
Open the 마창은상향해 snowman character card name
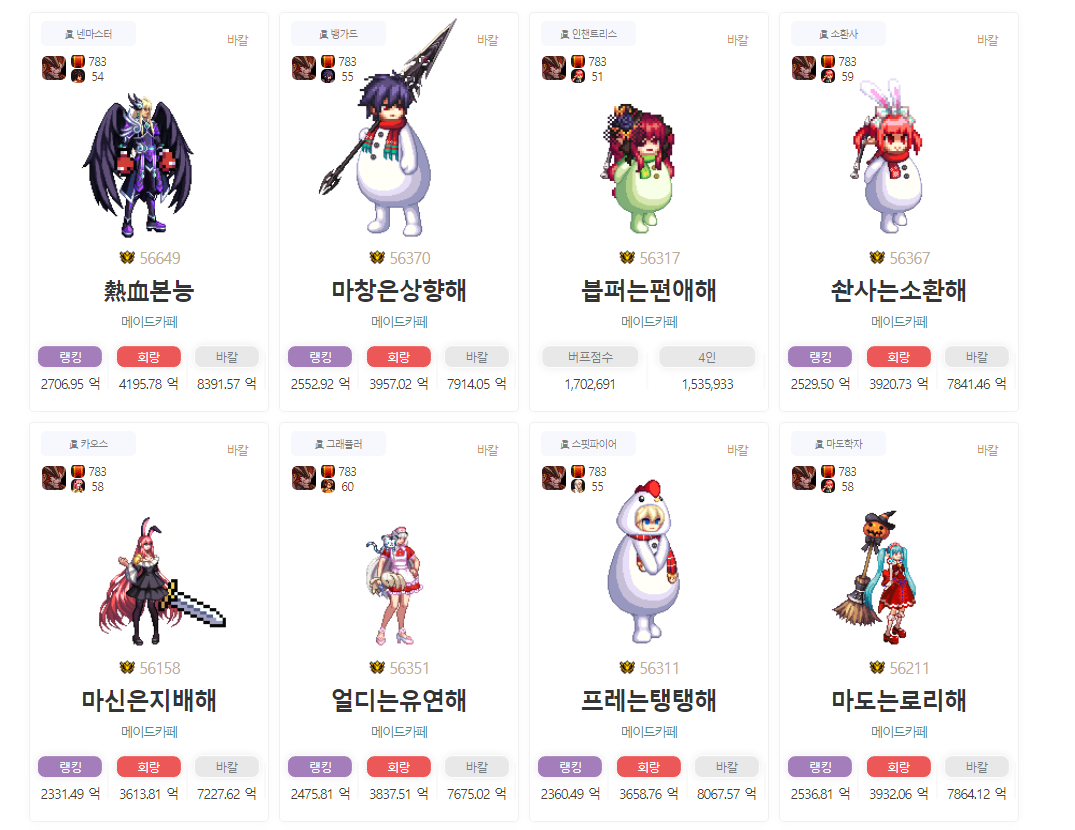tap(399, 291)
